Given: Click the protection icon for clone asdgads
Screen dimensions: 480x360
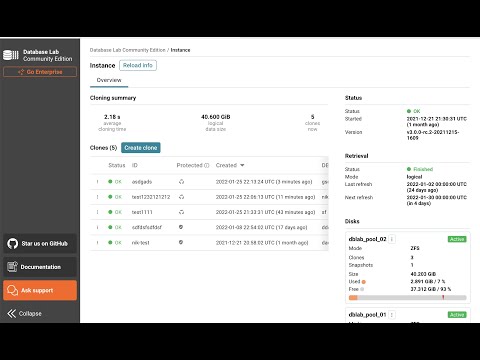Looking at the screenshot, I should coord(181,182).
